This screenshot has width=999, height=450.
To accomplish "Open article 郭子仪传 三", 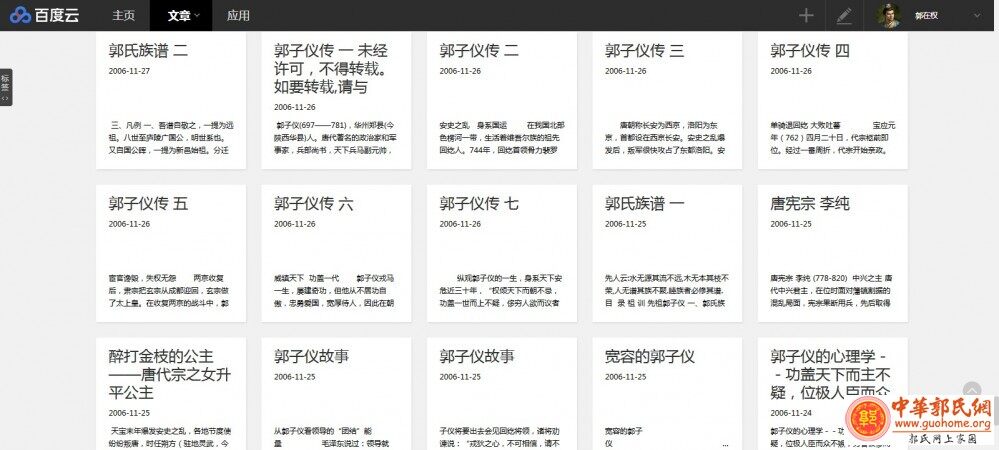I will coord(648,50).
